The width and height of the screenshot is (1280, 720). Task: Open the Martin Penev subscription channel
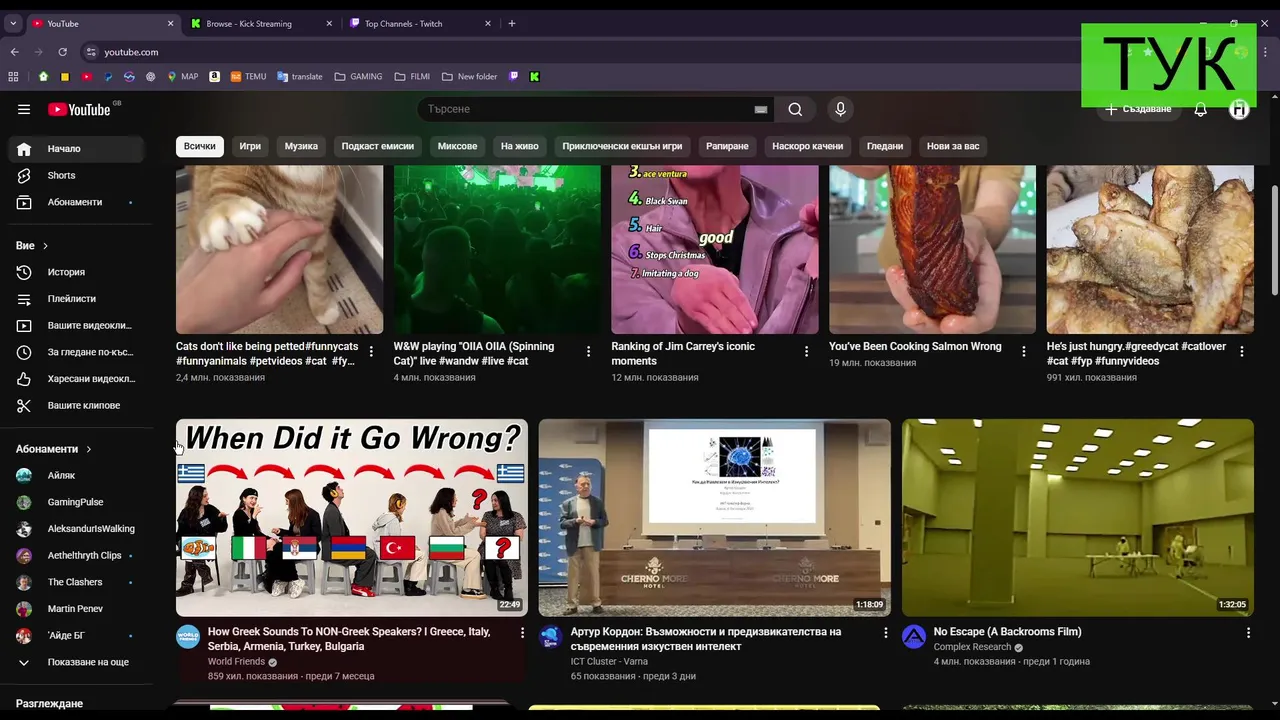click(76, 608)
